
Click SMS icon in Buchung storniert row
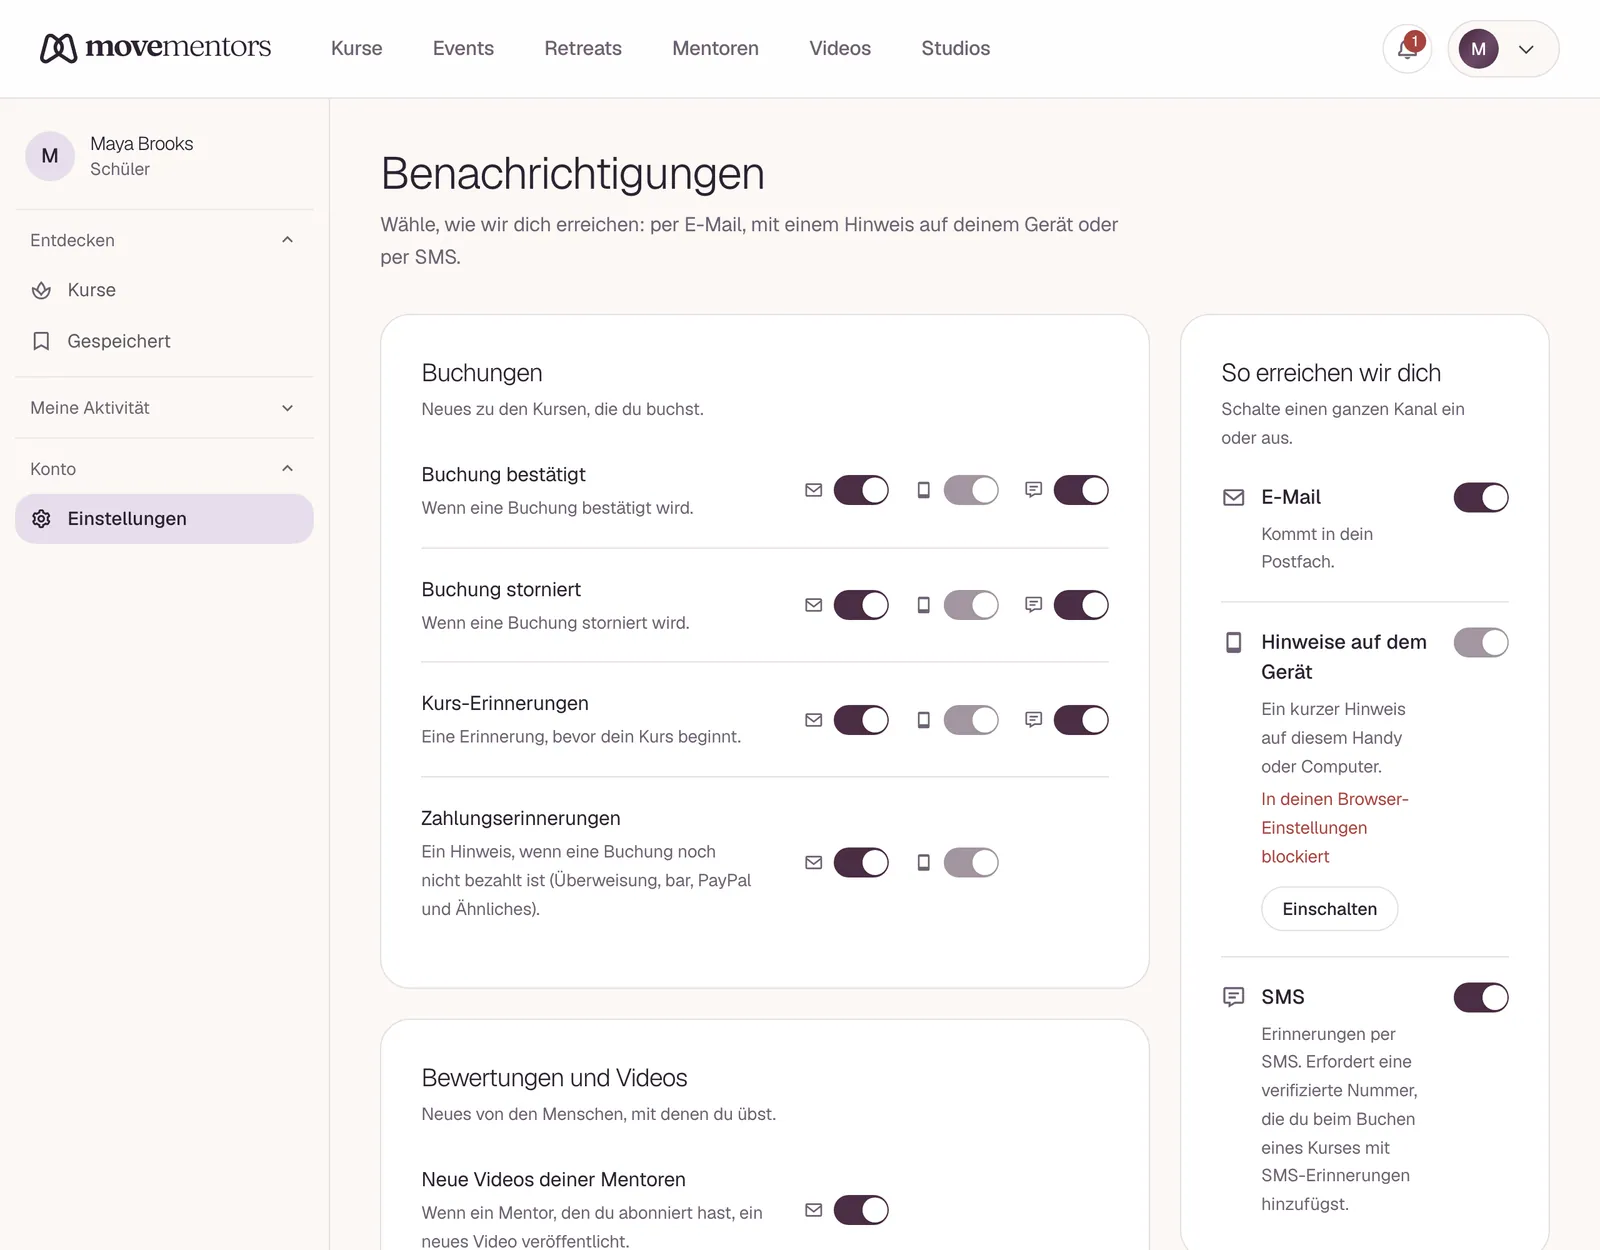point(1034,605)
